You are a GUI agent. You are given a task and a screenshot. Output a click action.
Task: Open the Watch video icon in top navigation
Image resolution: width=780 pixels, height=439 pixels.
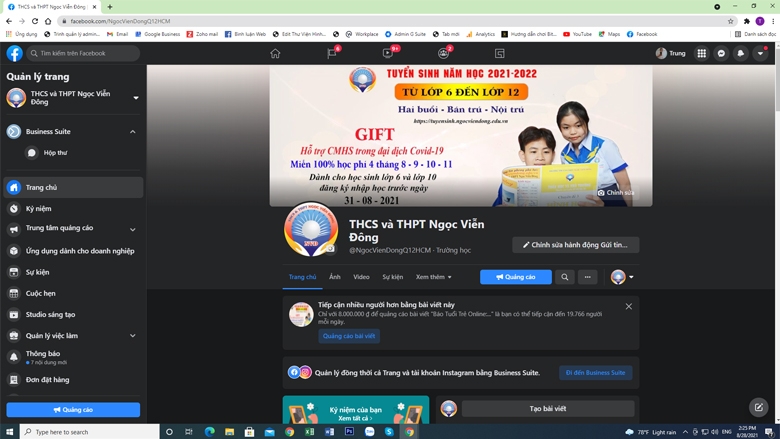[388, 53]
